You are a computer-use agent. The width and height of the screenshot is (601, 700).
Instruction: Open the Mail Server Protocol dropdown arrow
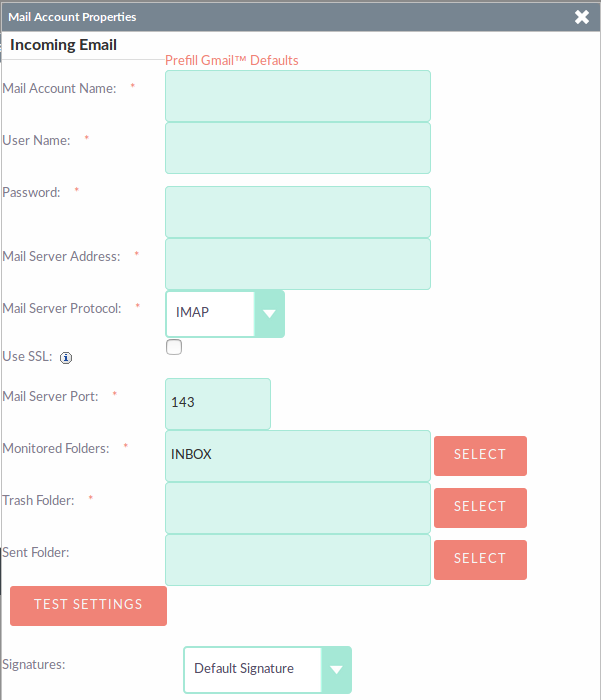coord(269,314)
